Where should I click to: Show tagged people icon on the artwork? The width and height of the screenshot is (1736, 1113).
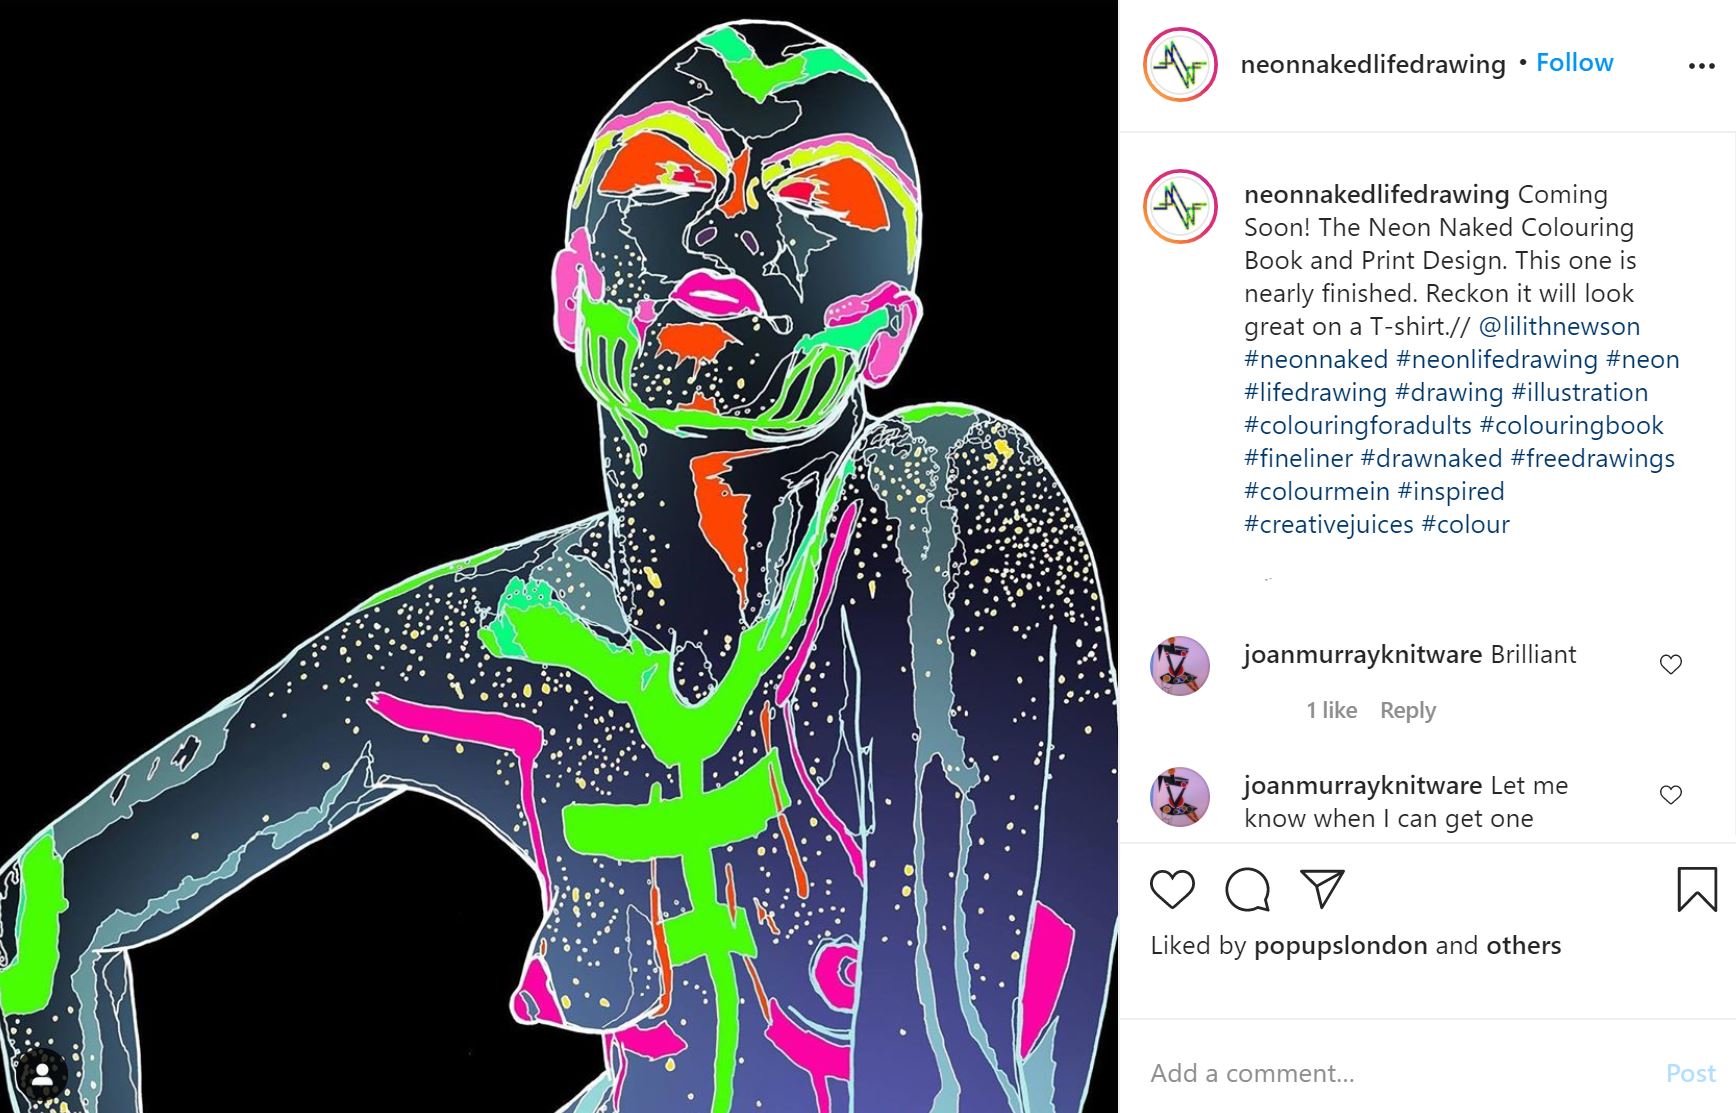point(42,1075)
